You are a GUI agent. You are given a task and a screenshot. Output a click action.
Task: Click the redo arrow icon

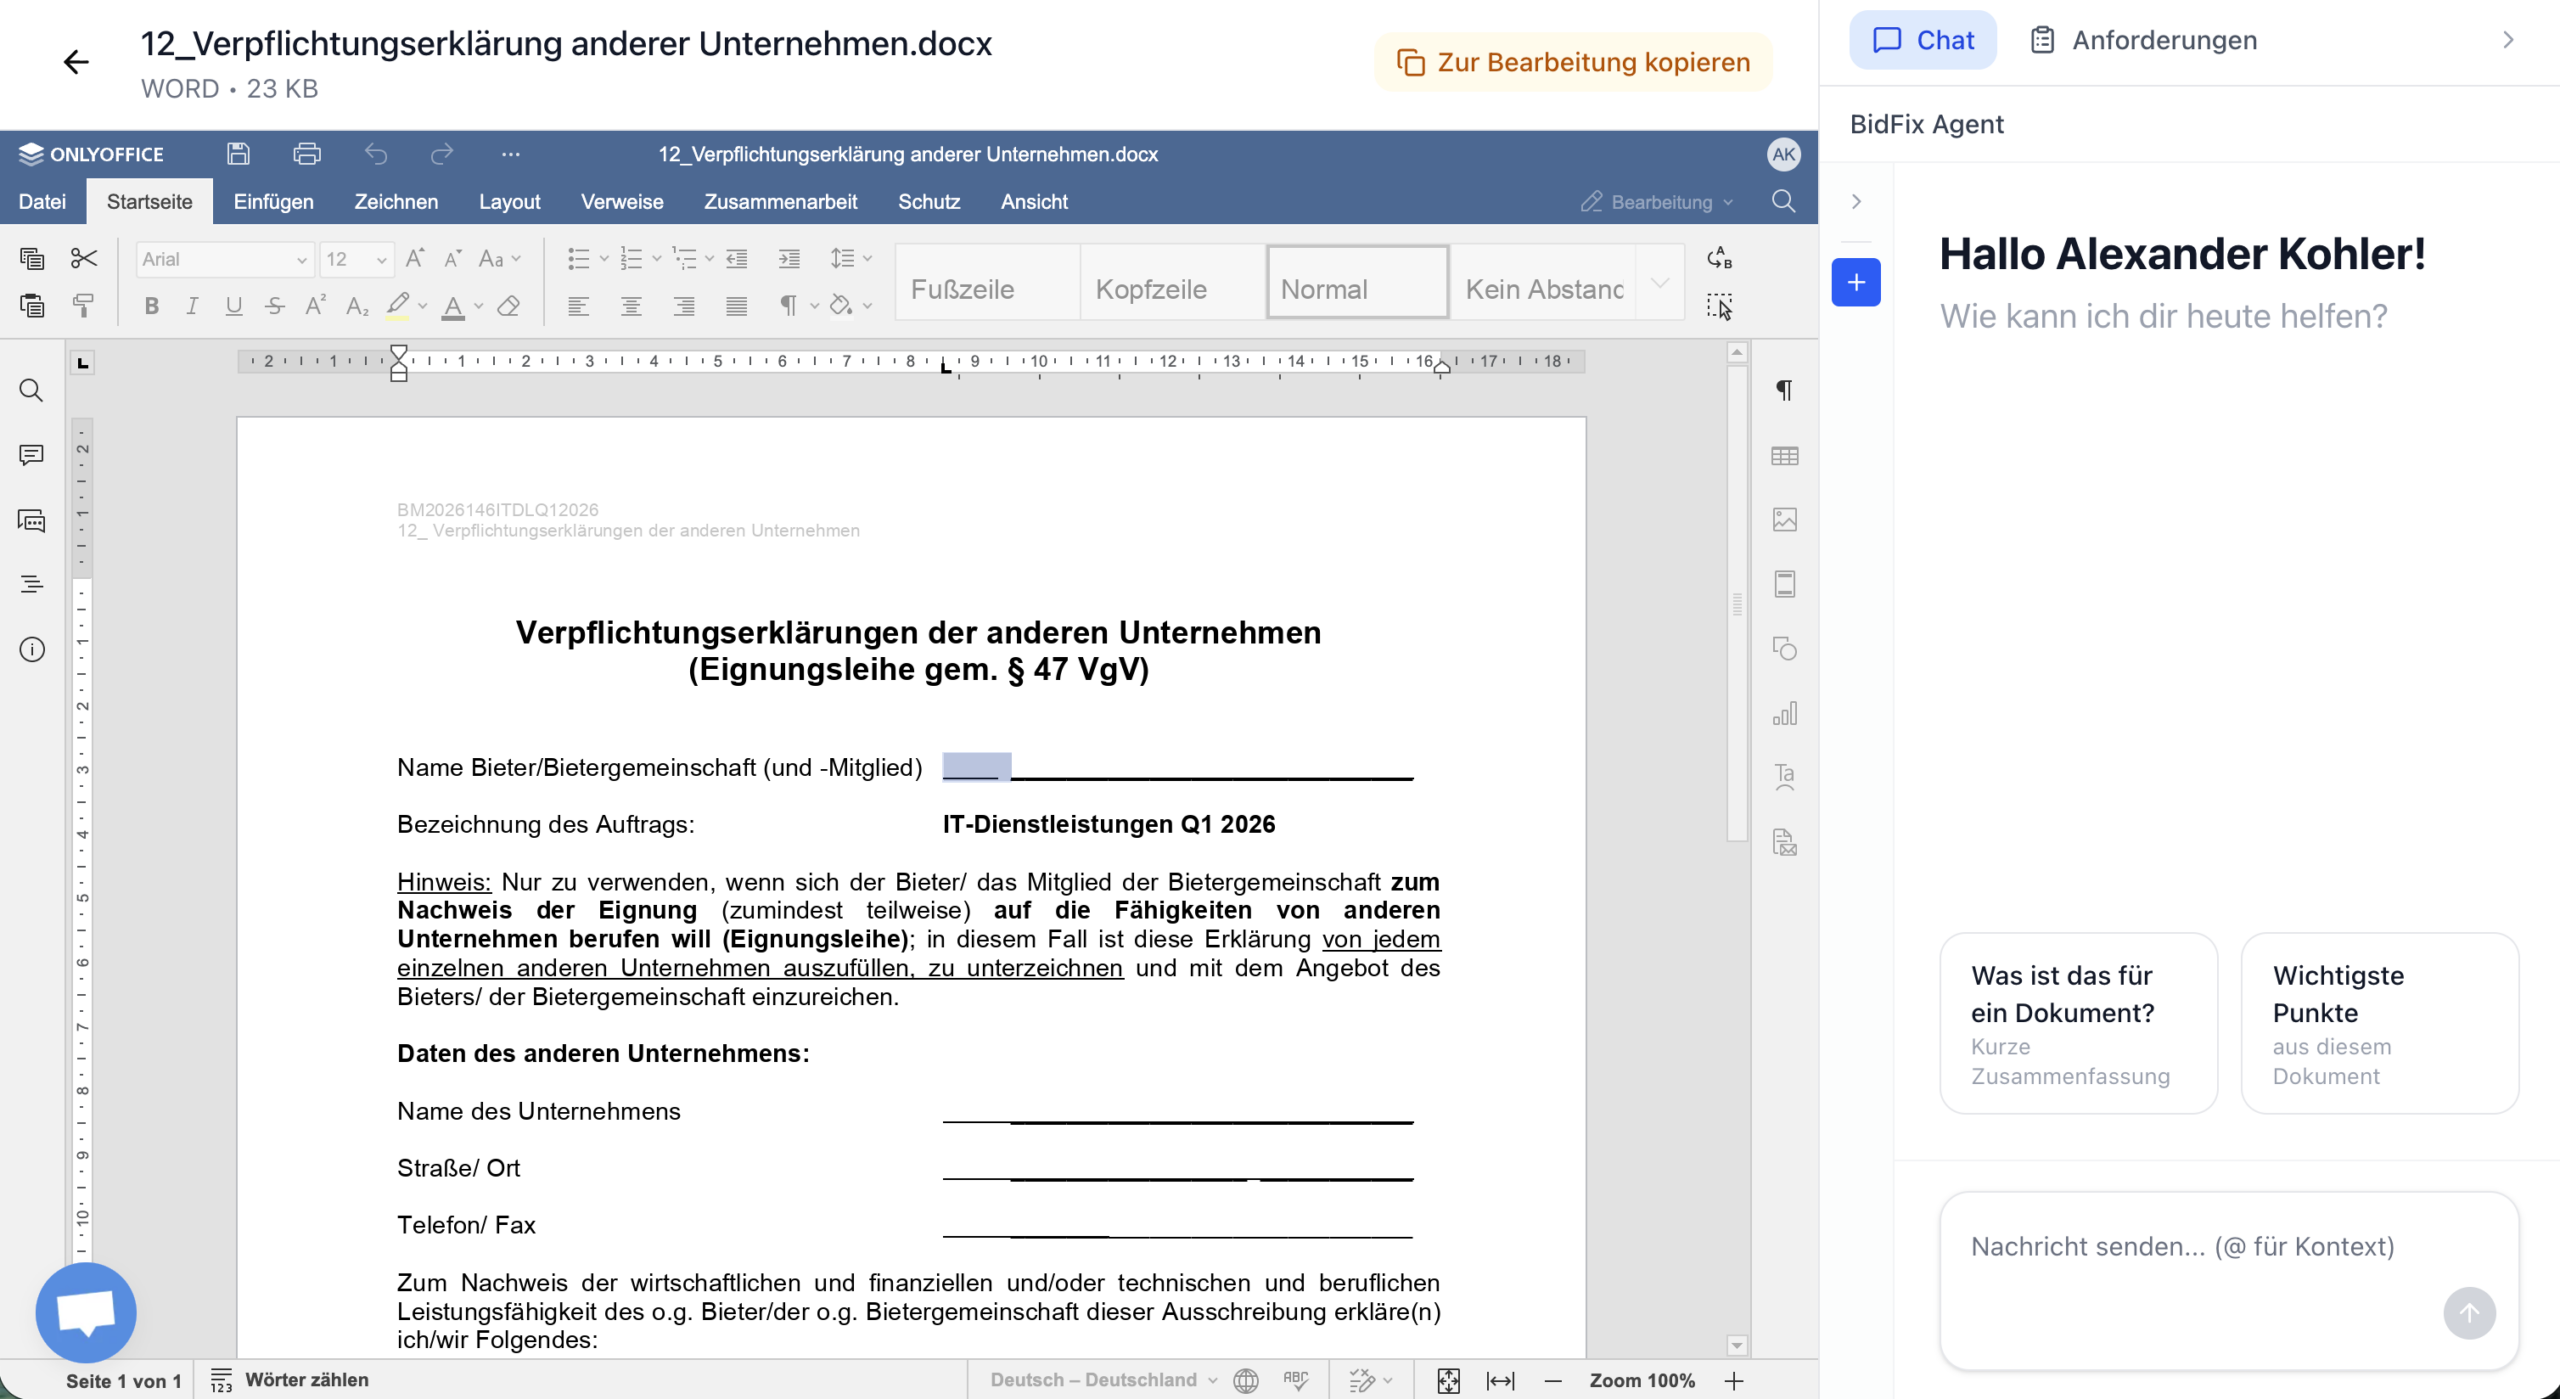[x=442, y=154]
